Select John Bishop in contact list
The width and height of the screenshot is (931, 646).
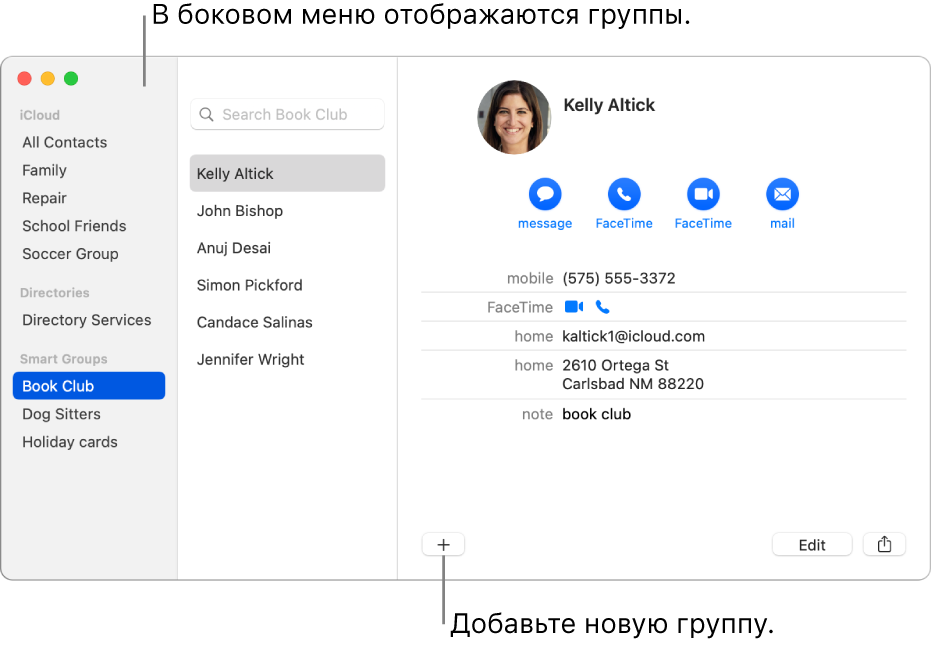coord(240,211)
